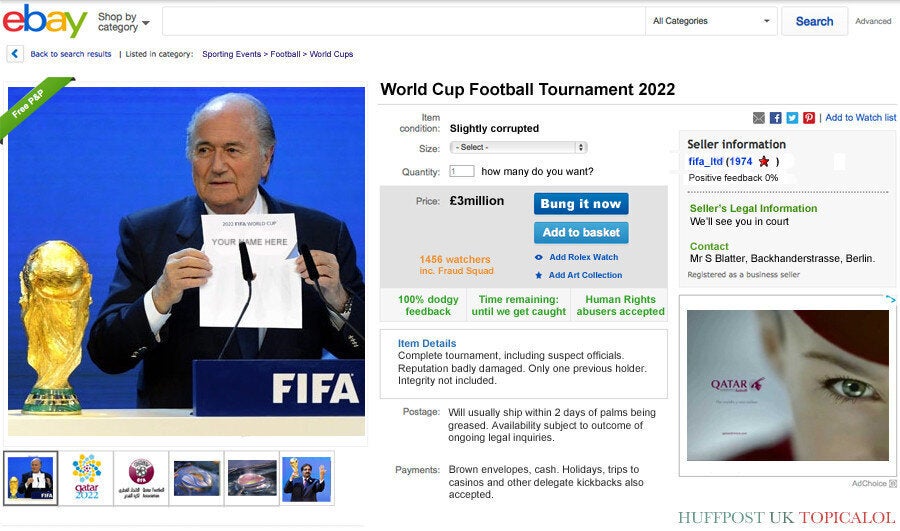Click the Quantity input box

(x=461, y=171)
